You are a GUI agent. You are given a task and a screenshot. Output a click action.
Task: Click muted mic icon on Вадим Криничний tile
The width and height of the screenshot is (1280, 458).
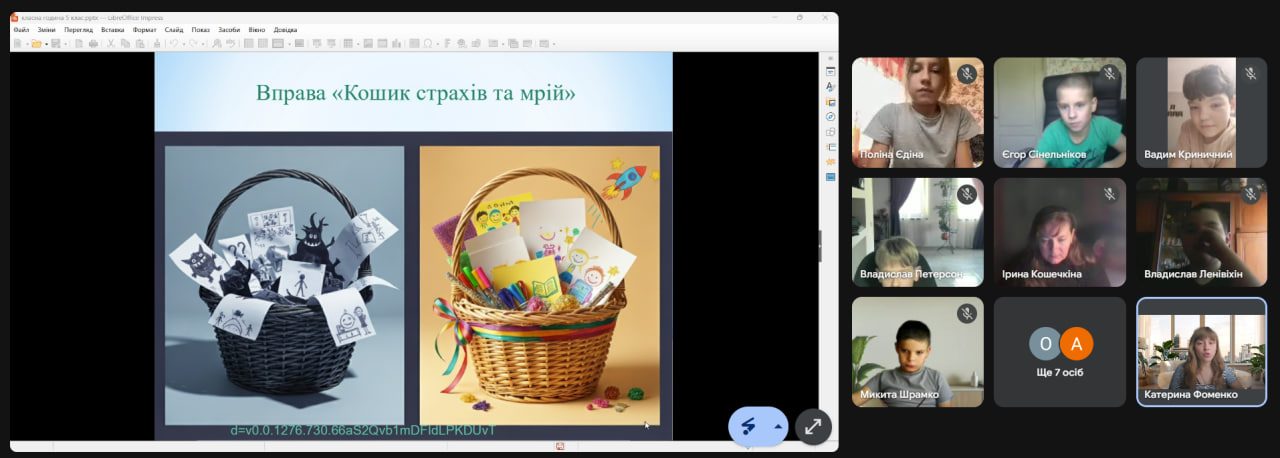pos(1250,74)
